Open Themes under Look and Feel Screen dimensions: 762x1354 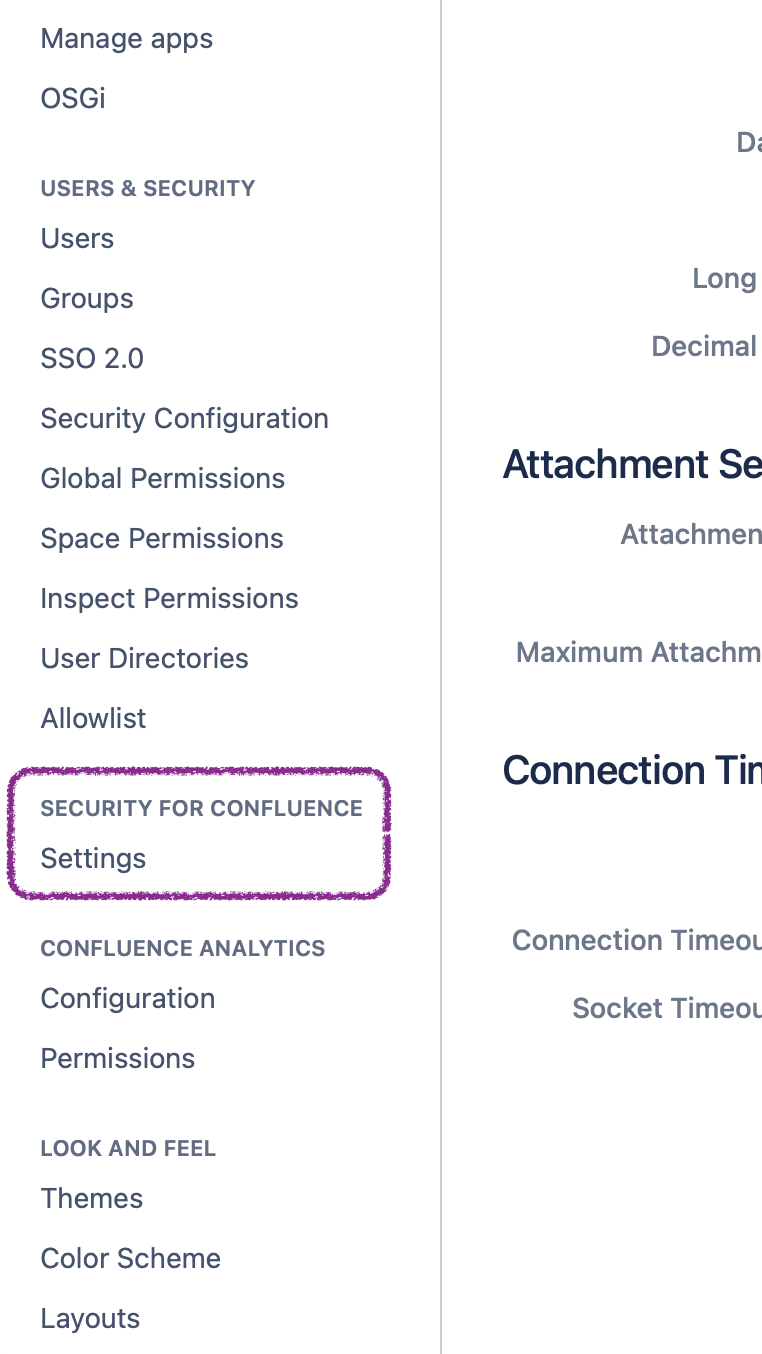pos(91,1199)
